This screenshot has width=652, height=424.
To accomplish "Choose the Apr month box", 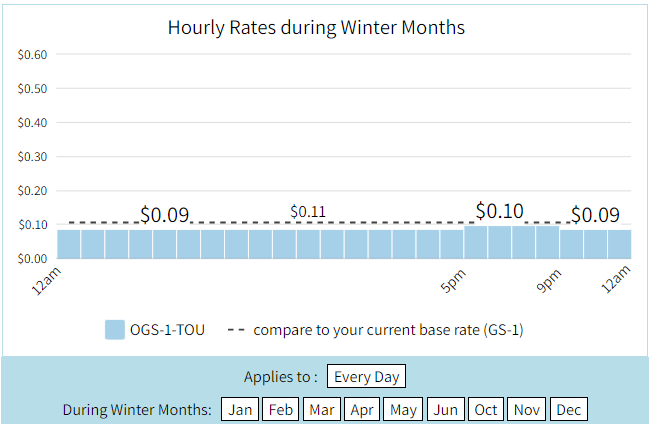I will [362, 409].
